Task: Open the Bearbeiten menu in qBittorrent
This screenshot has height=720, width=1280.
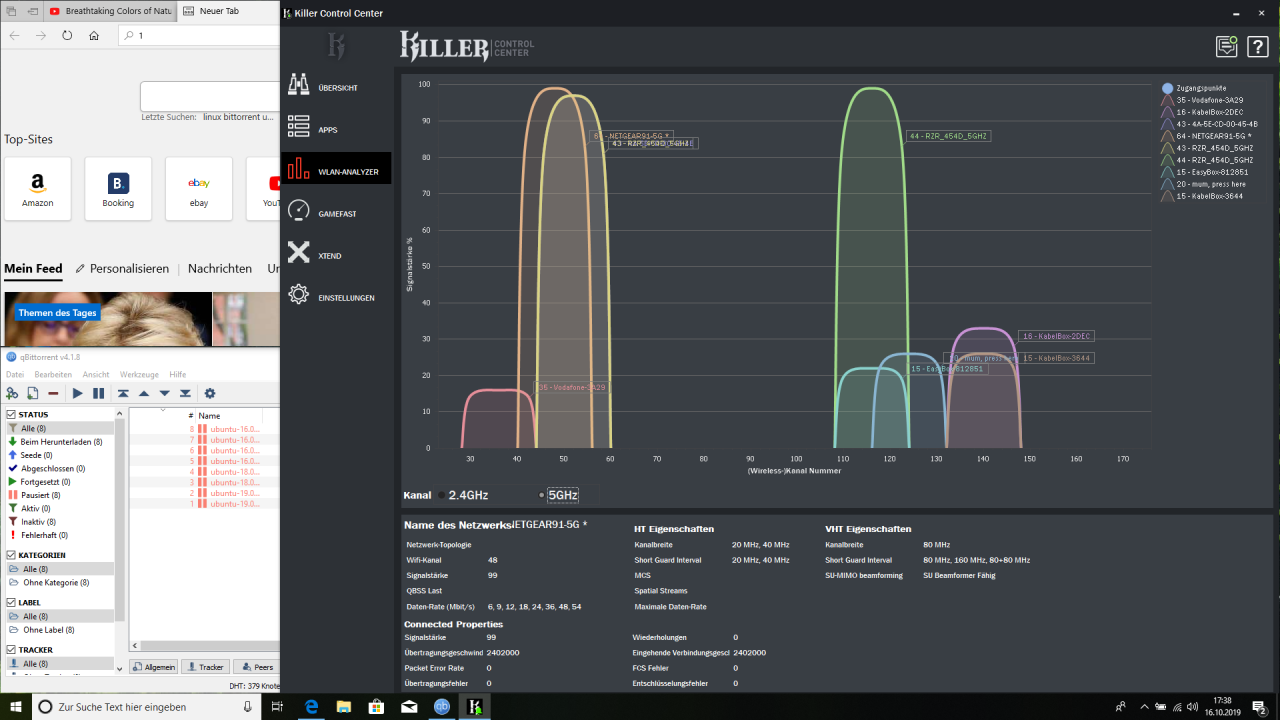Action: (x=53, y=375)
